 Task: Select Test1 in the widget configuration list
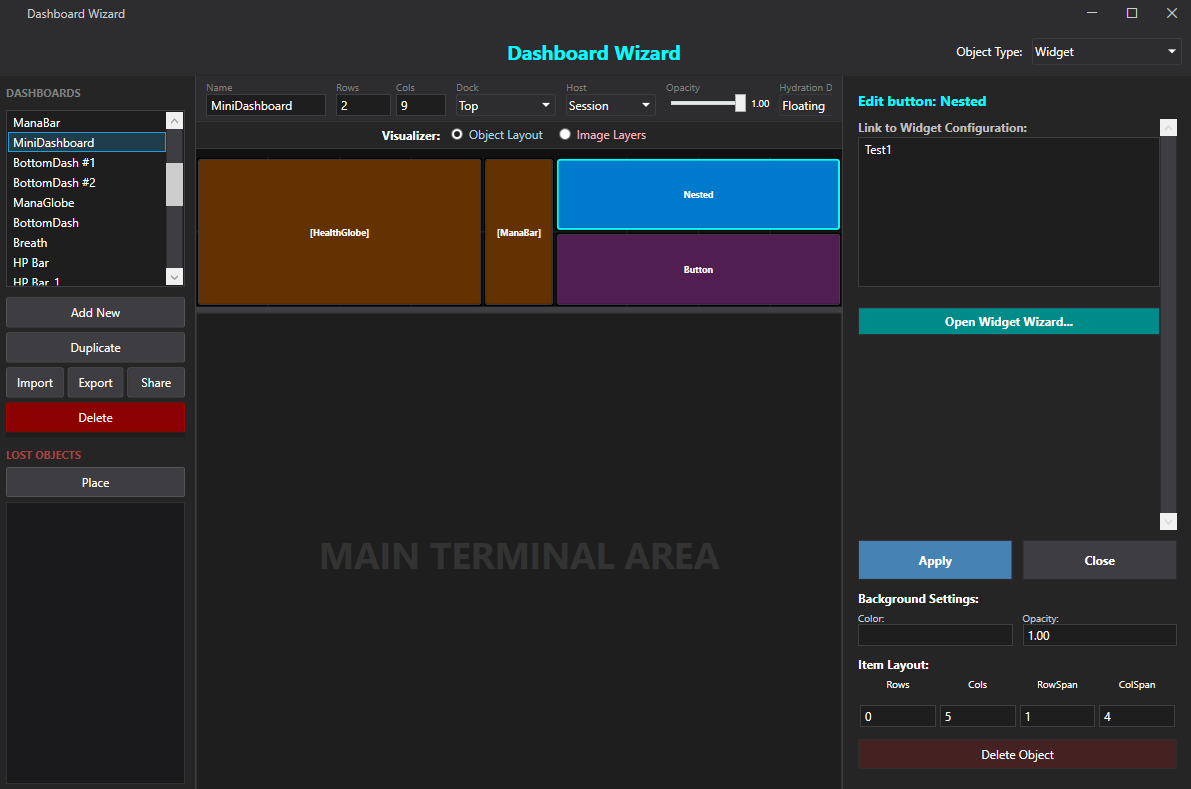pos(1009,150)
